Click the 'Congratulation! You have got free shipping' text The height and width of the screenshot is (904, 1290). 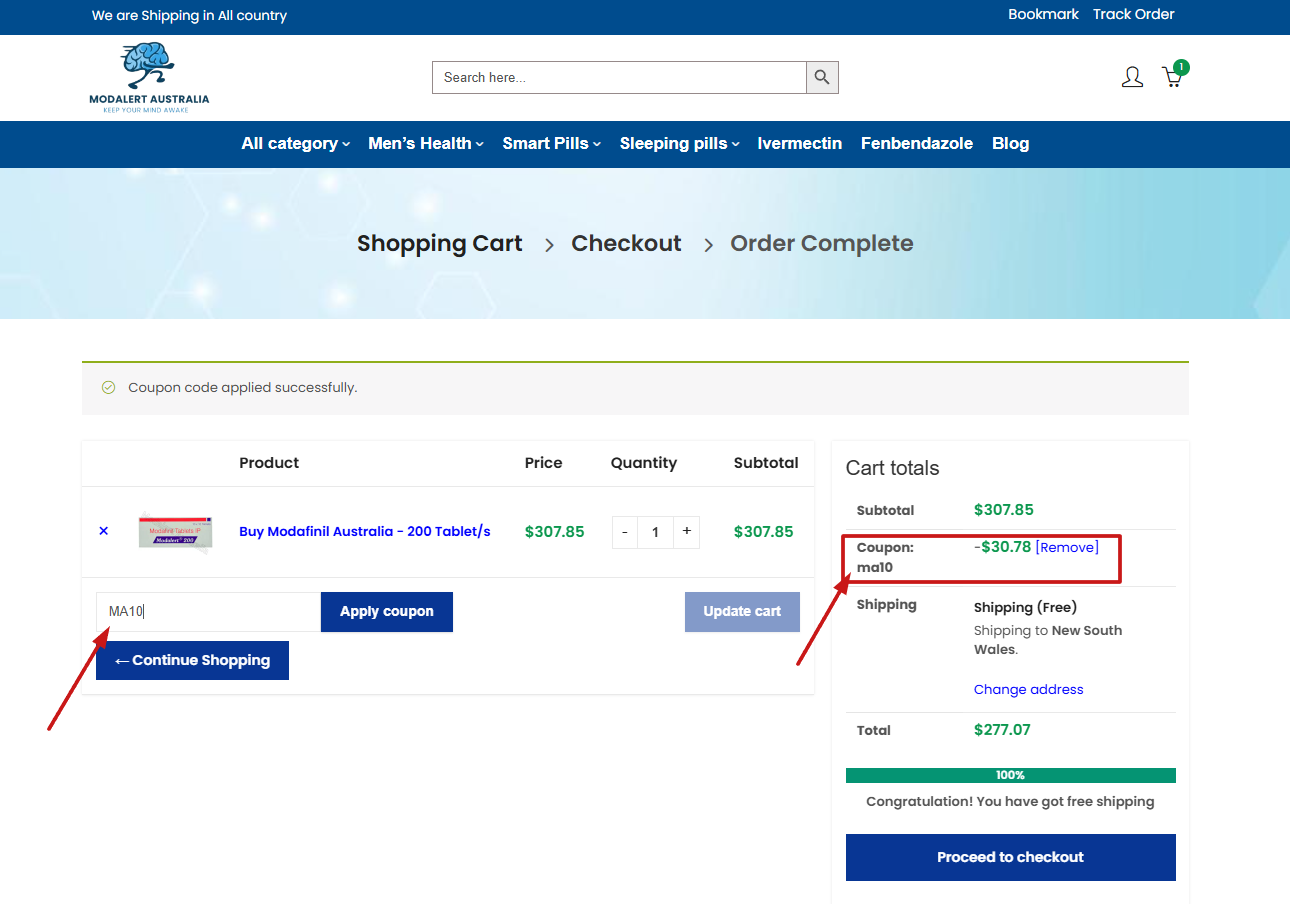(x=1010, y=801)
